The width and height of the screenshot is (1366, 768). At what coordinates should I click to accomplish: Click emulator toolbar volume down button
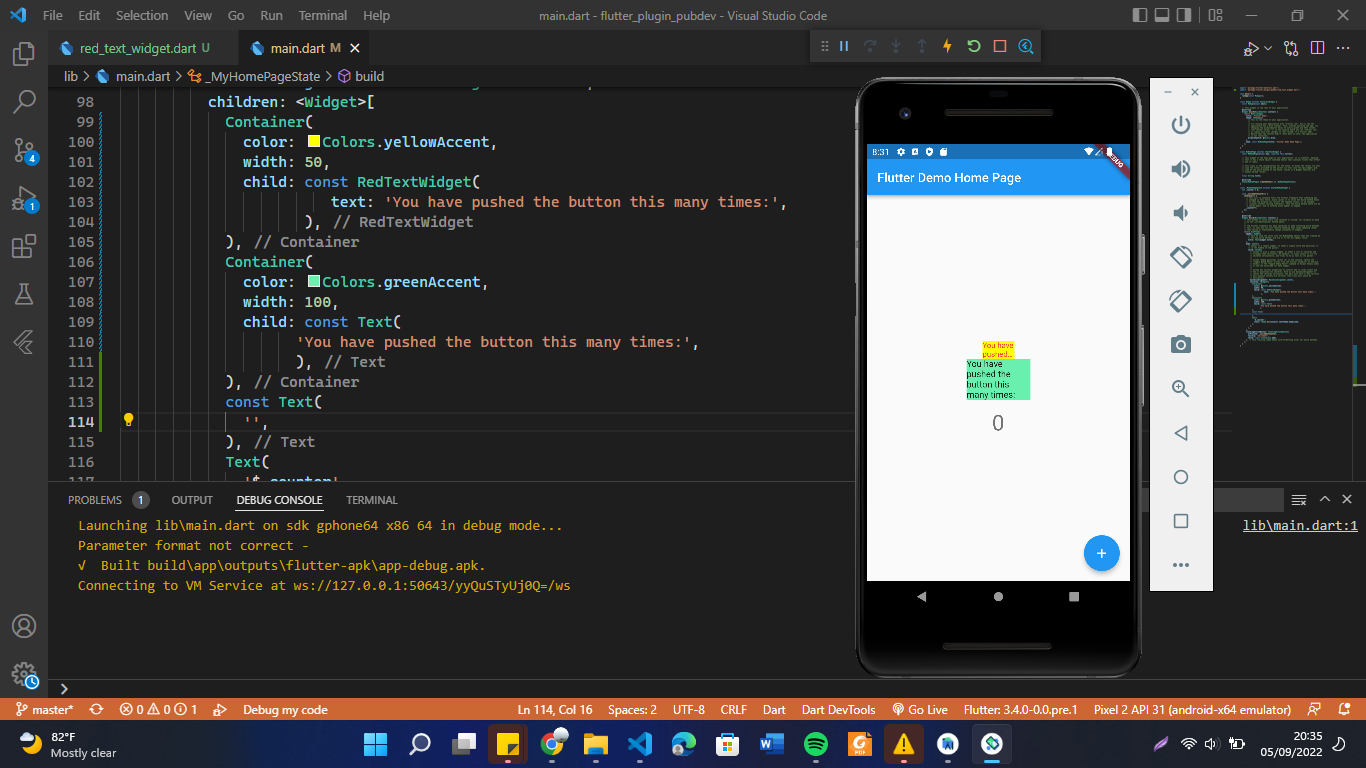pyautogui.click(x=1181, y=213)
